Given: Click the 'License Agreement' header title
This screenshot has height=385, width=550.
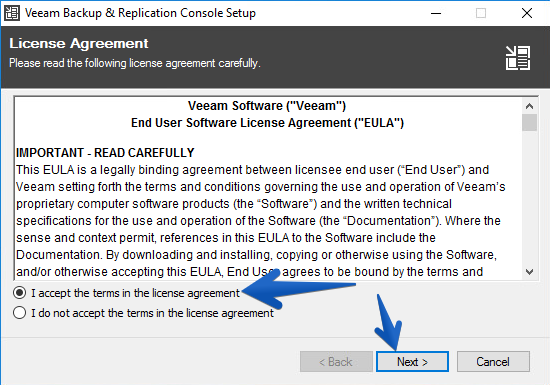Looking at the screenshot, I should [x=79, y=43].
